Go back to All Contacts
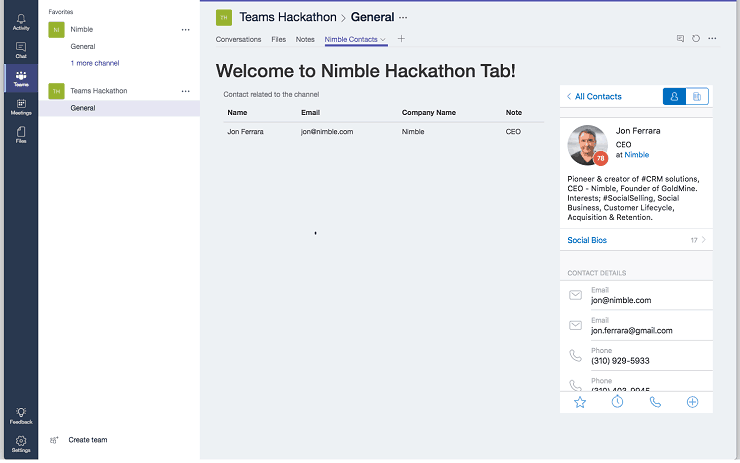740x463 pixels. click(x=594, y=96)
